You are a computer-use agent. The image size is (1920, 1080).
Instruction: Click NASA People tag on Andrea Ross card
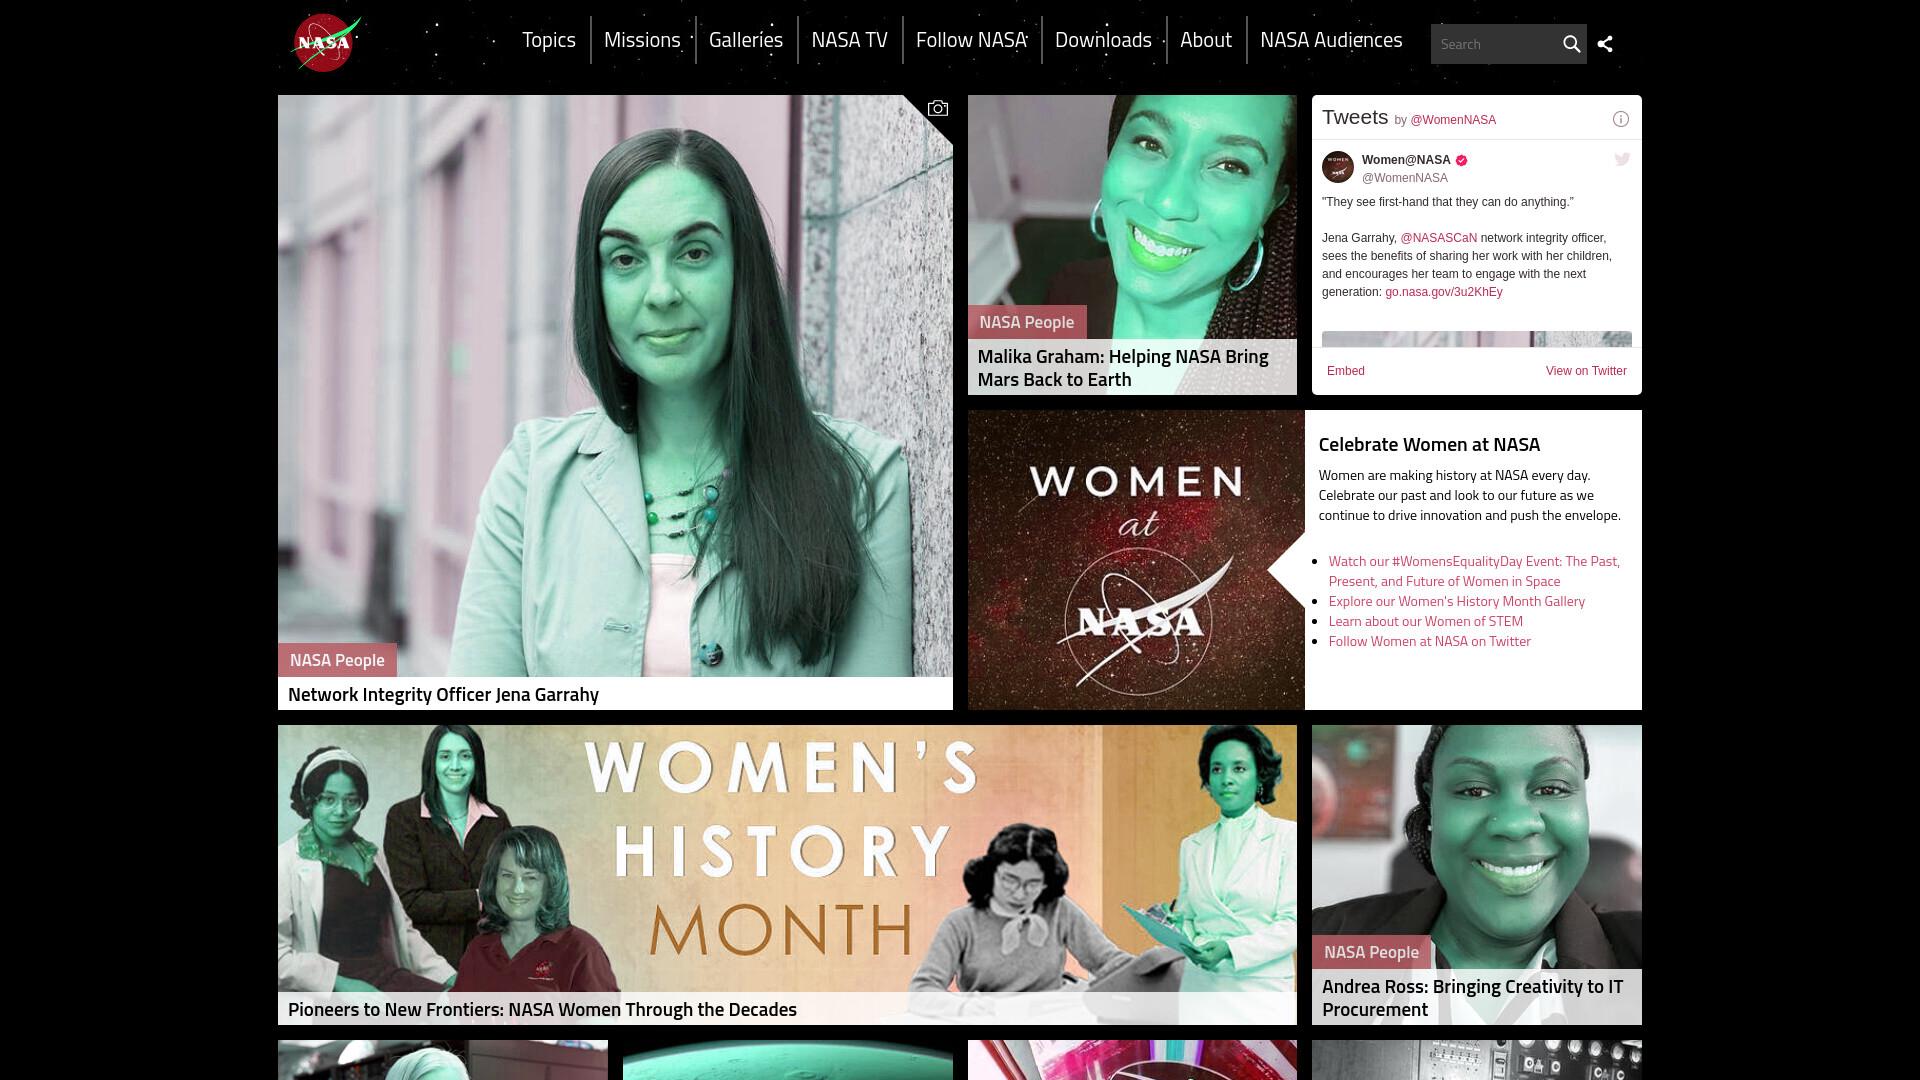pyautogui.click(x=1371, y=952)
